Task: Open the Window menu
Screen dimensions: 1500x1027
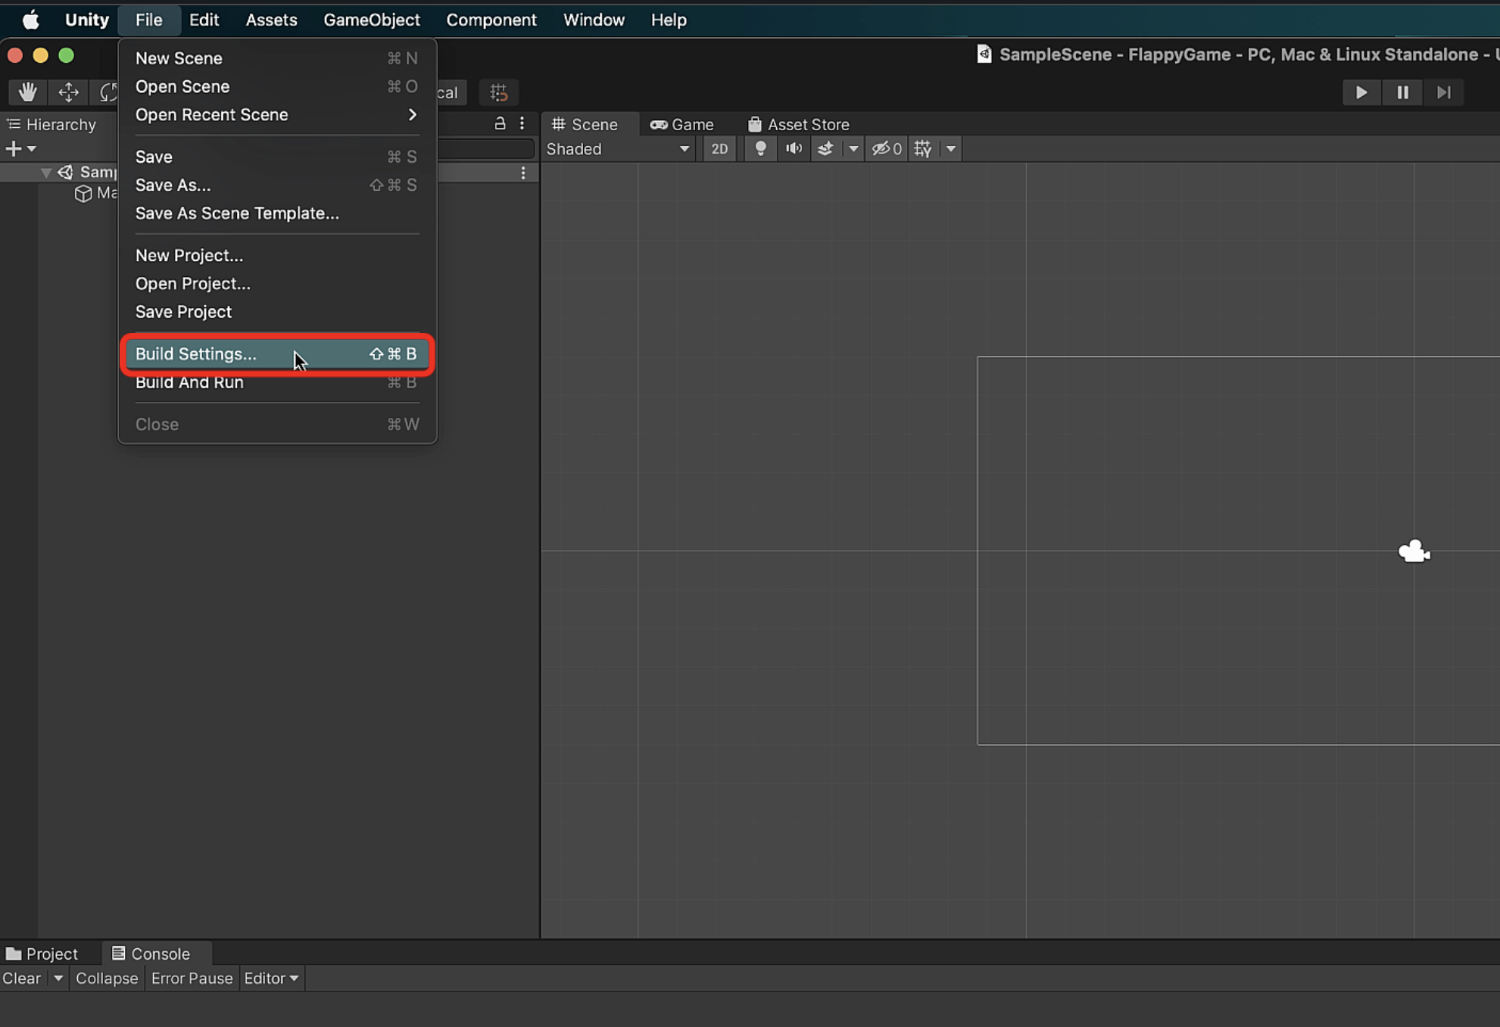Action: click(594, 20)
